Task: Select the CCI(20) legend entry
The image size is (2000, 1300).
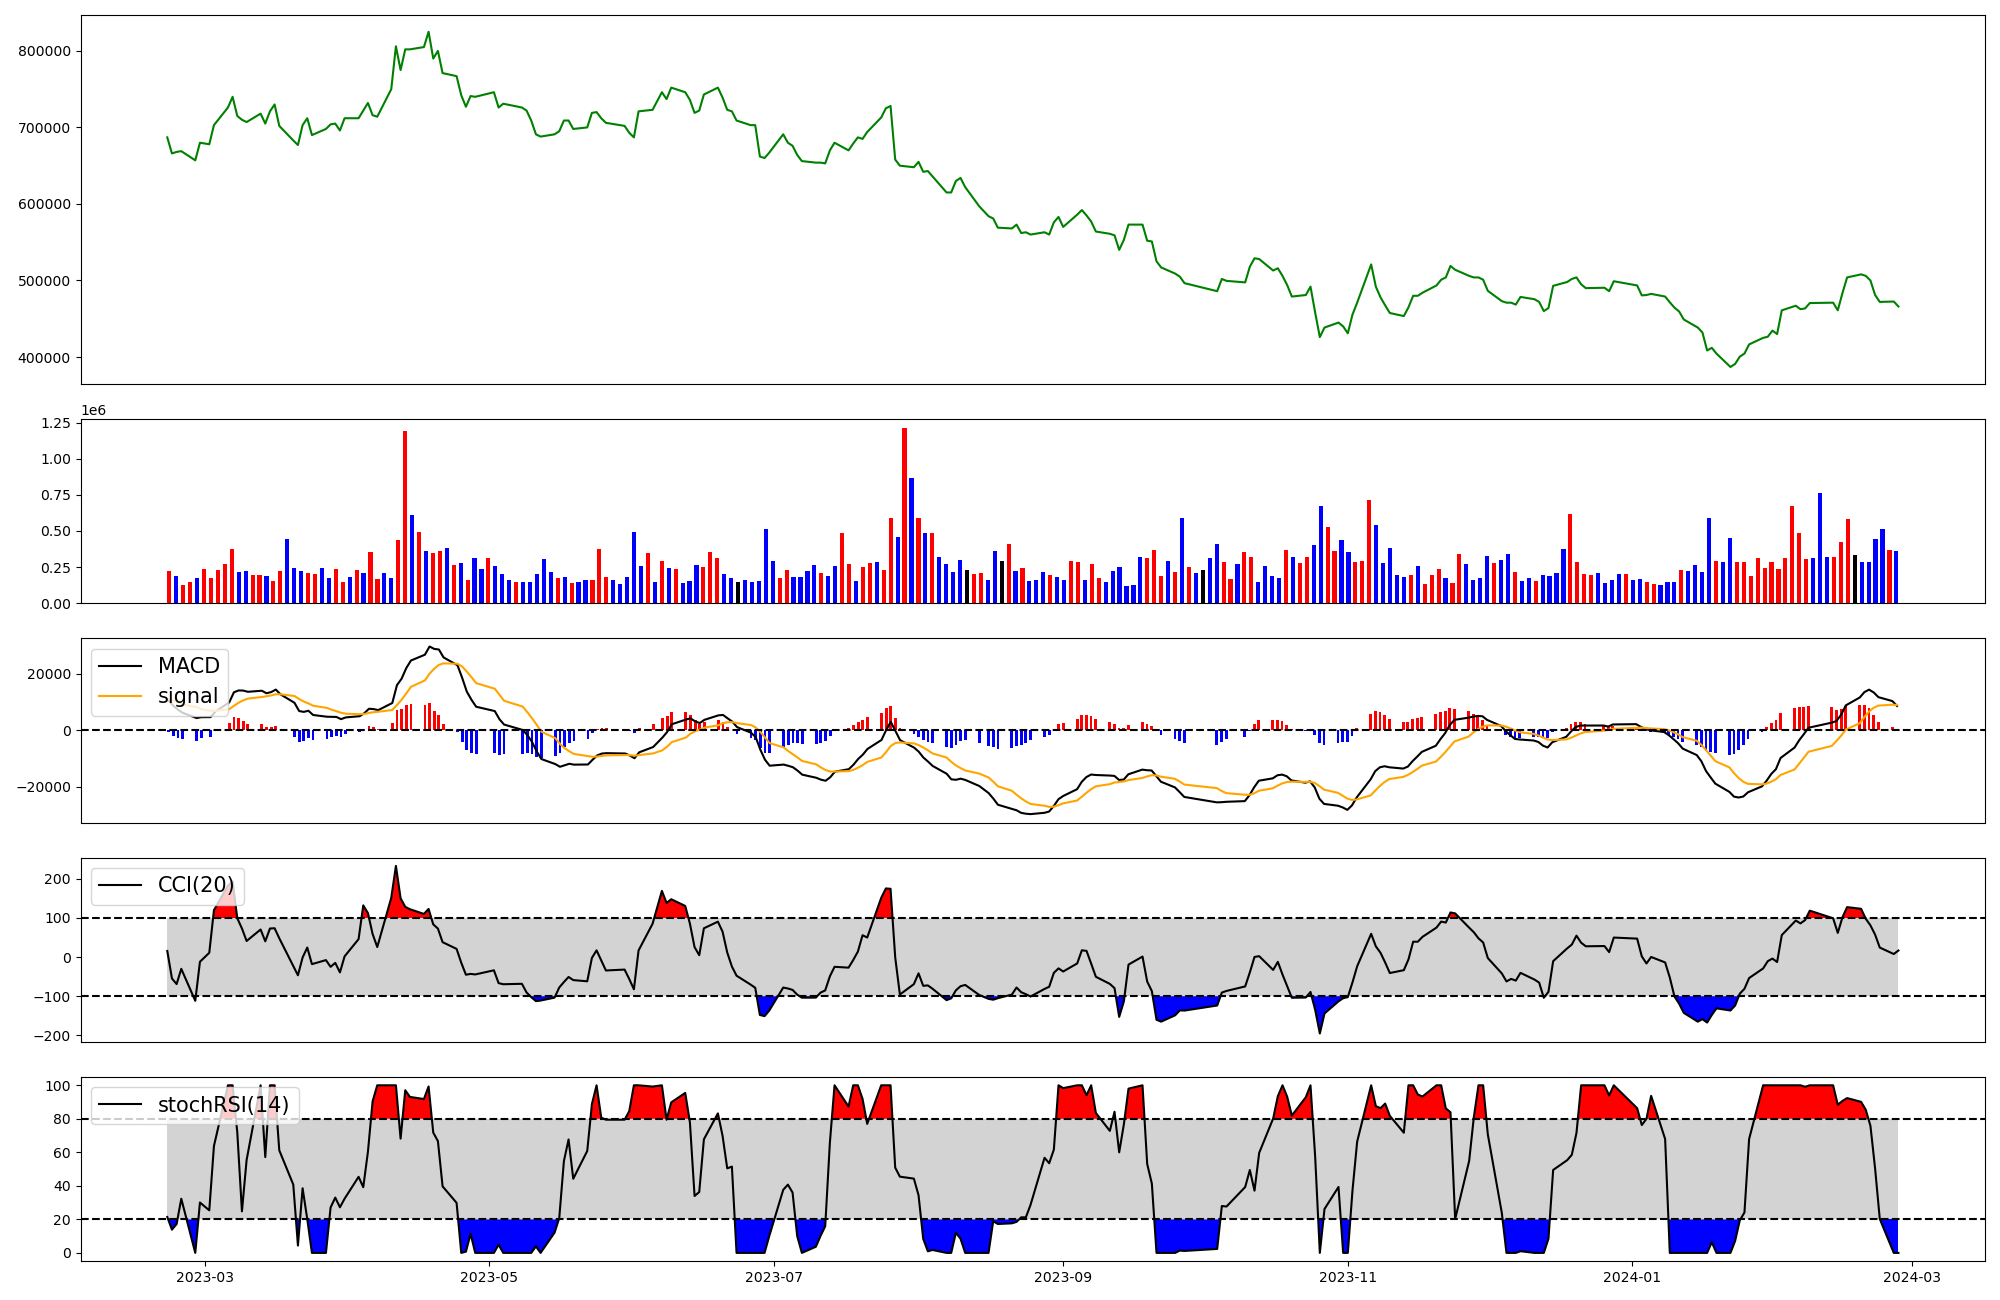Action: 195,886
